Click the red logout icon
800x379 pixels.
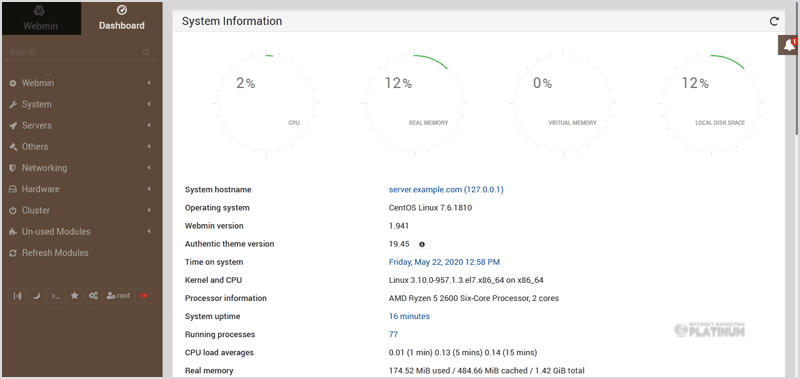[x=143, y=296]
